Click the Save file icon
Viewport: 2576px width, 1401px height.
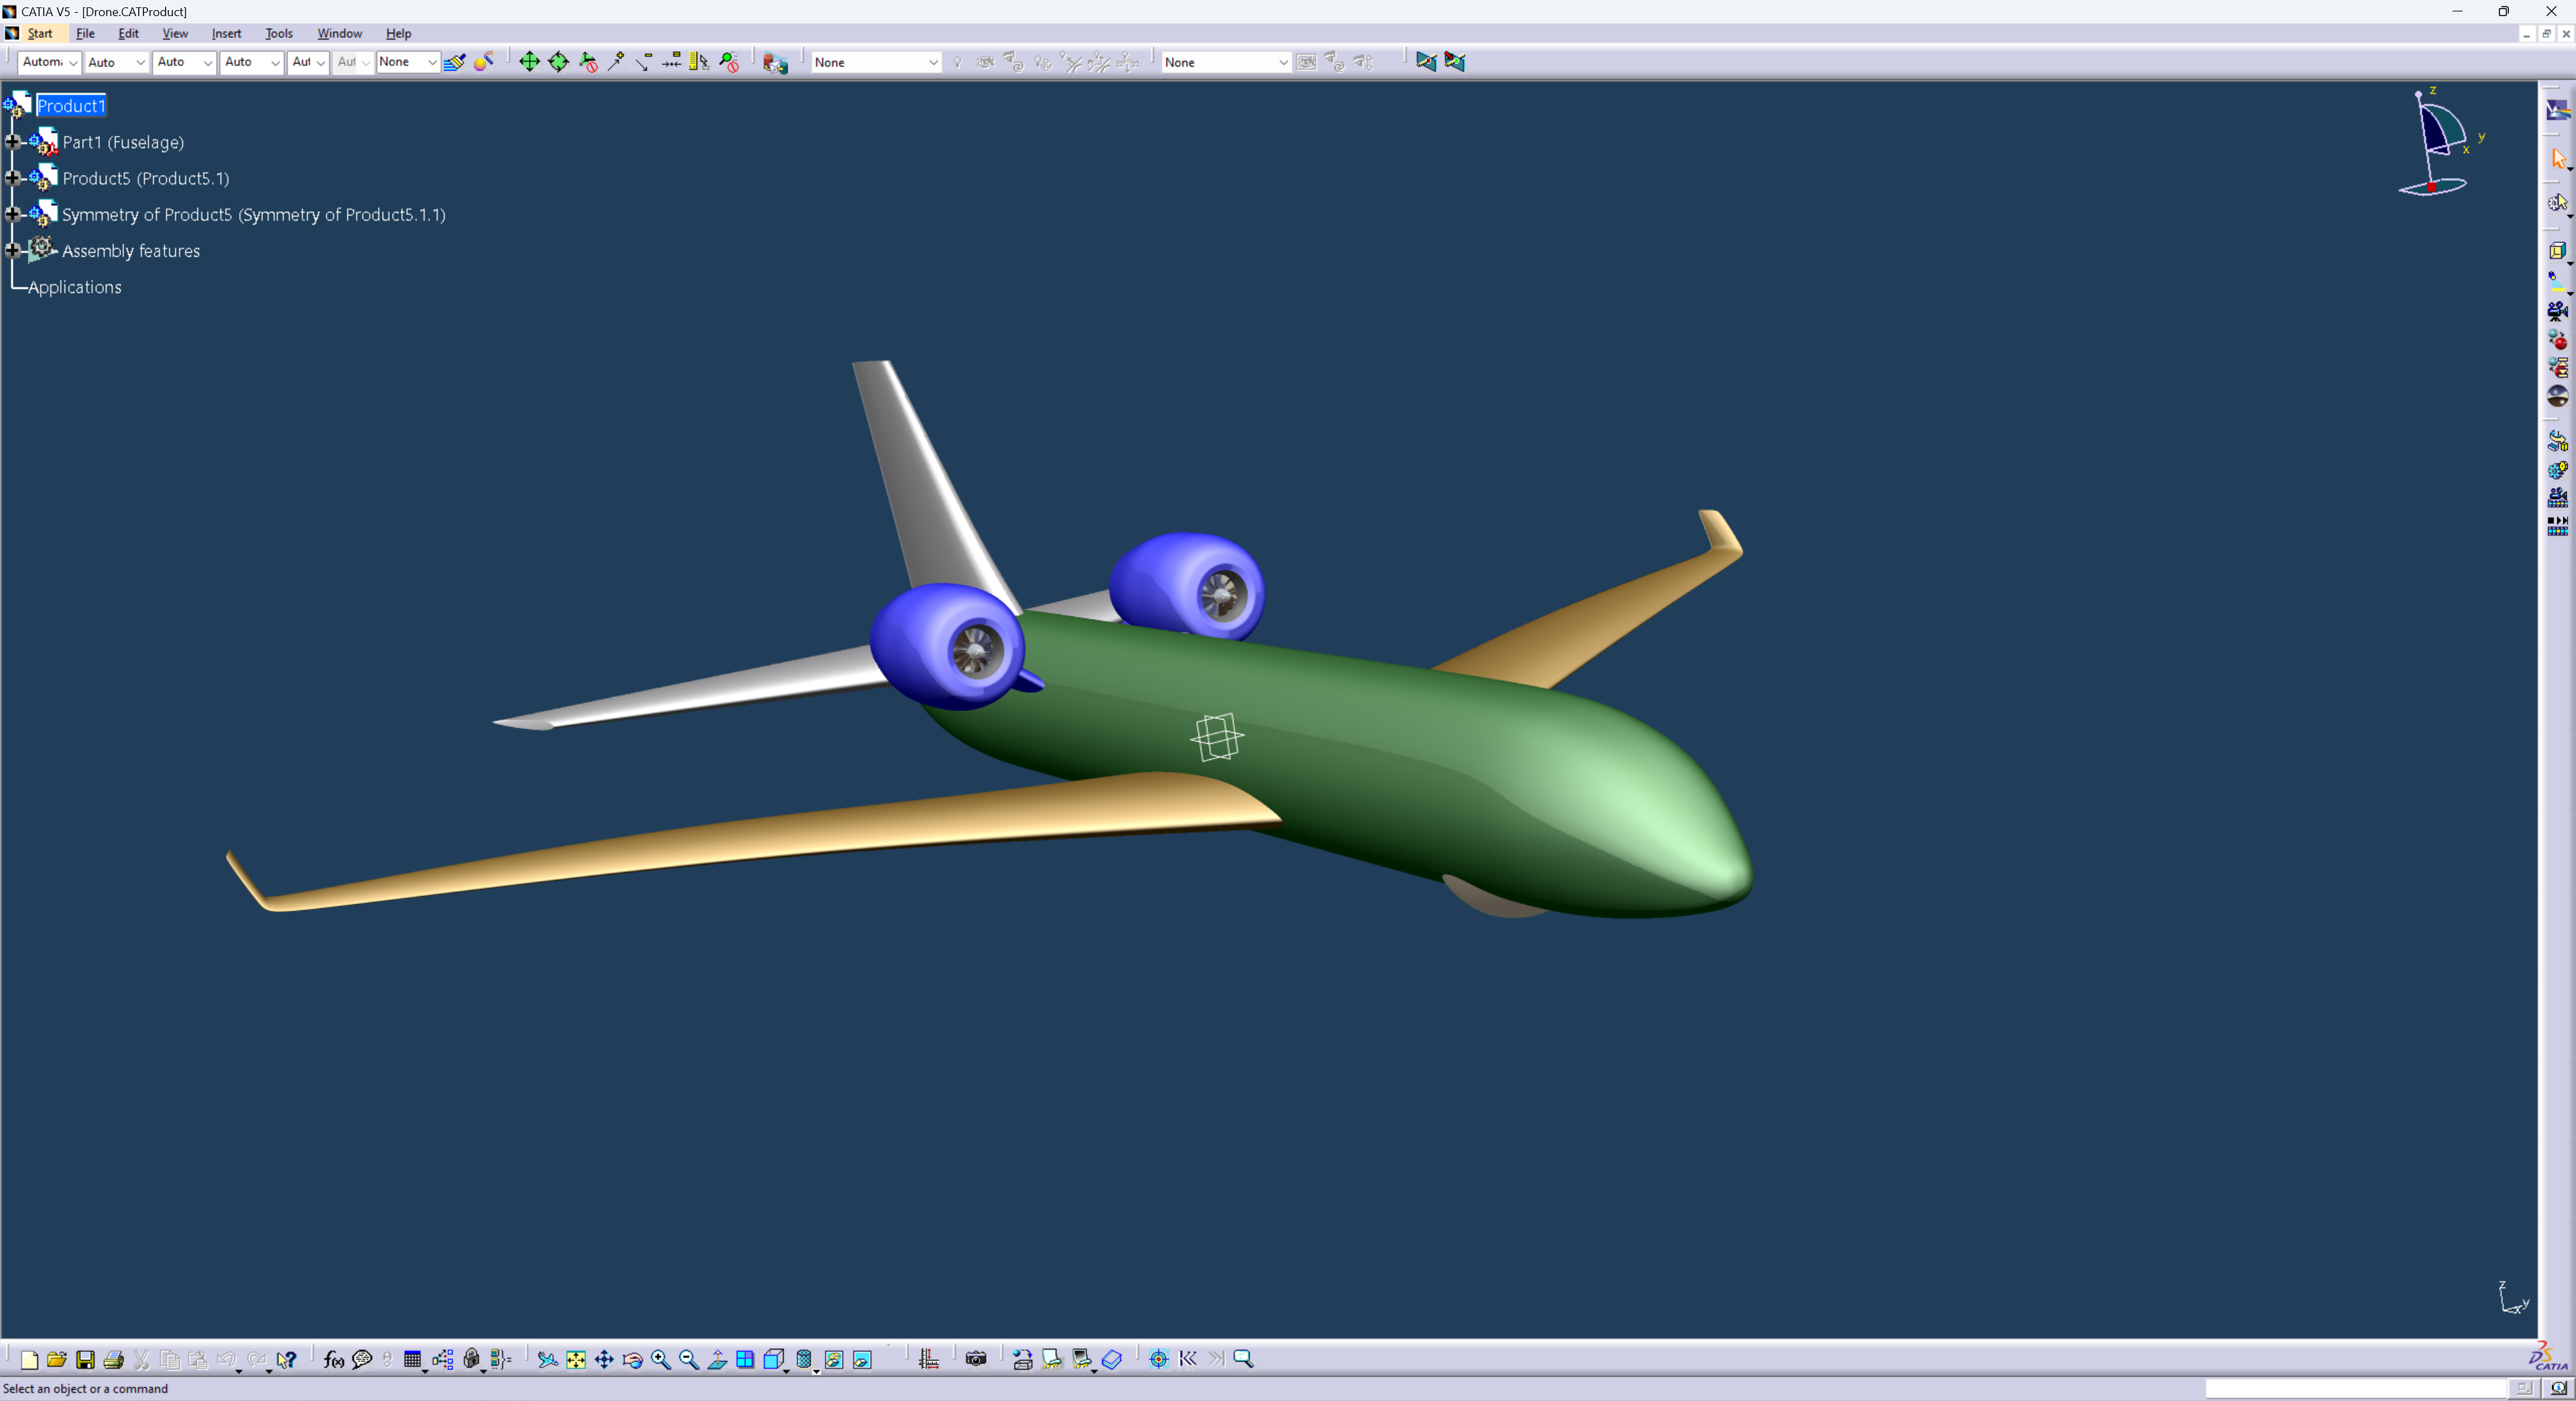(x=85, y=1359)
